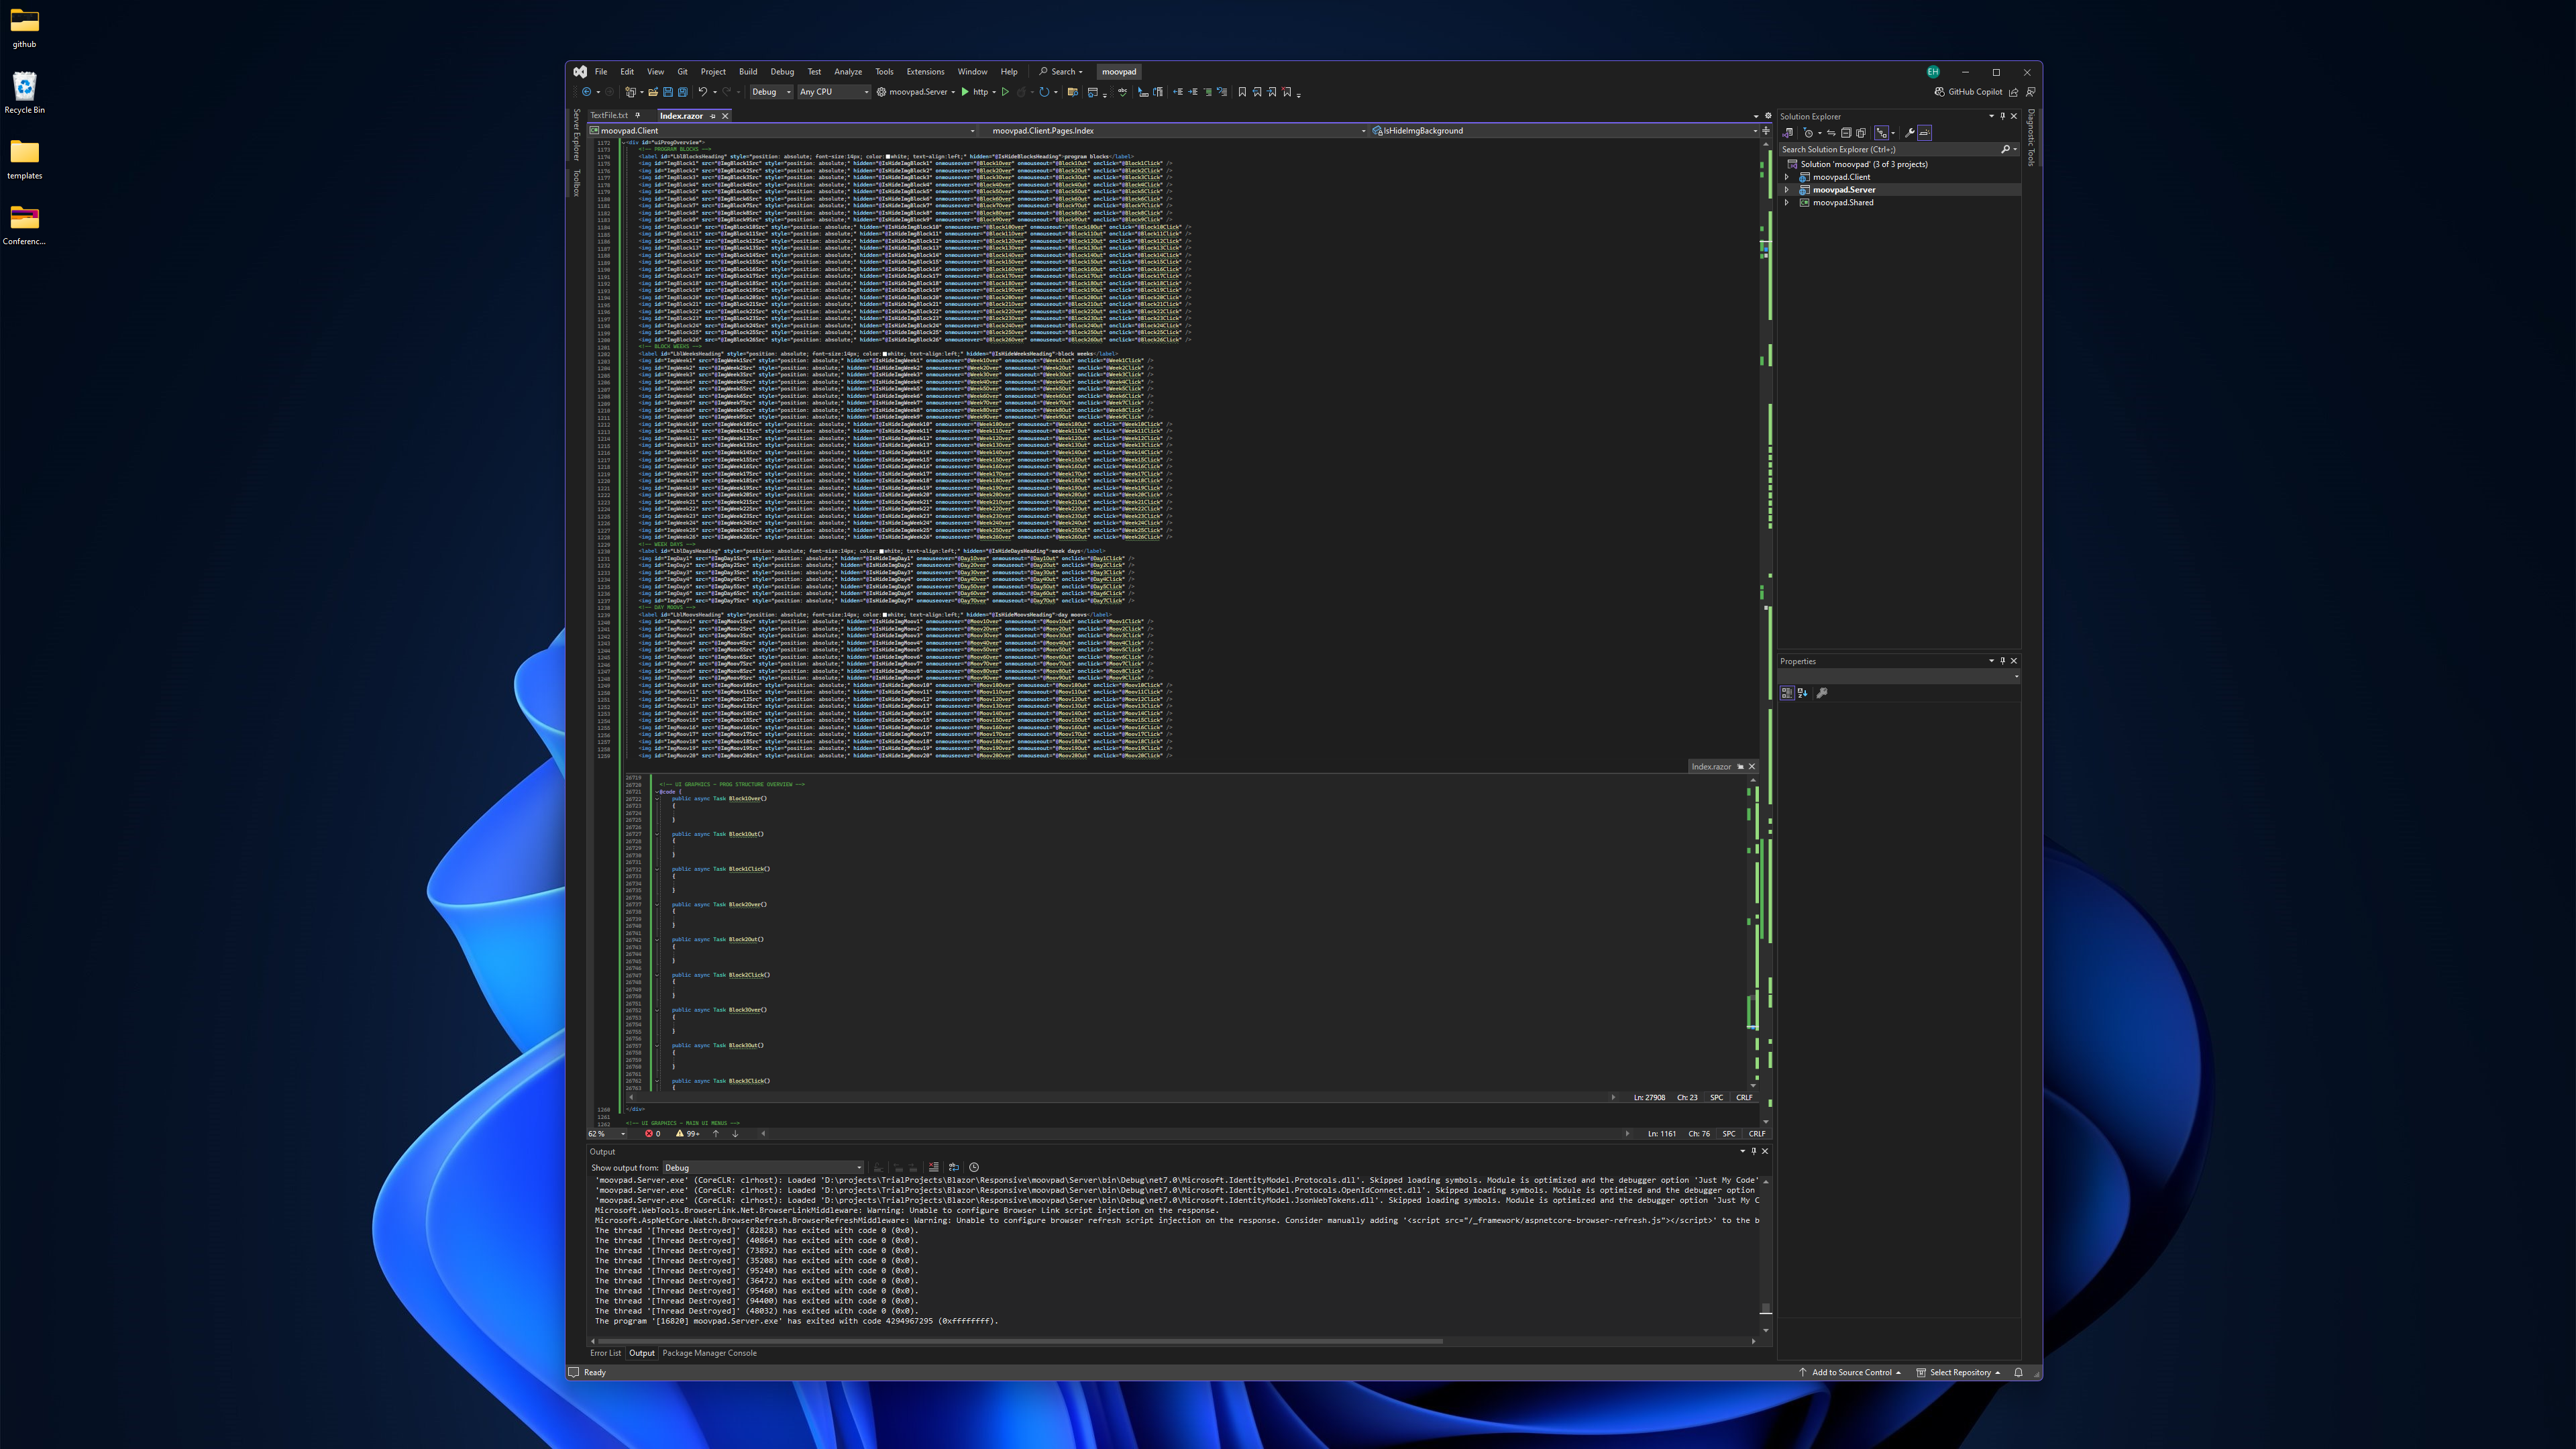Toggle a bookmark on current line
Image resolution: width=2576 pixels, height=1449 pixels.
point(1242,92)
